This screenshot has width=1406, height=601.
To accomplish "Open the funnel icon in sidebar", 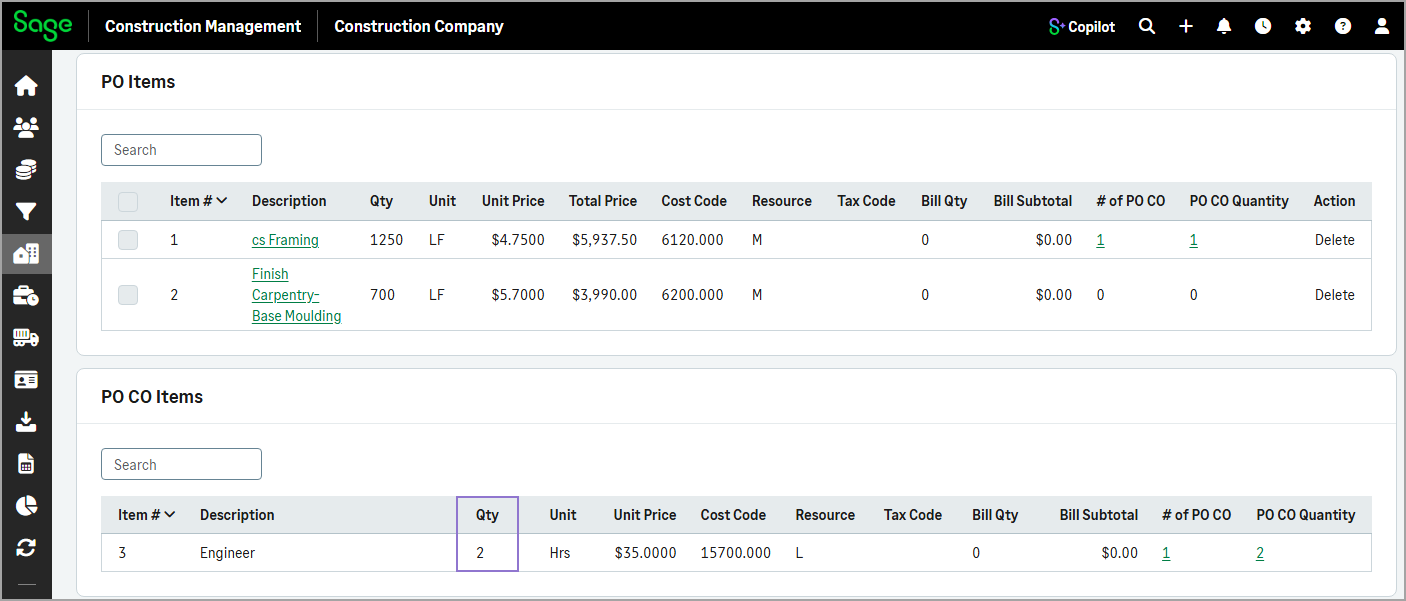I will point(26,211).
